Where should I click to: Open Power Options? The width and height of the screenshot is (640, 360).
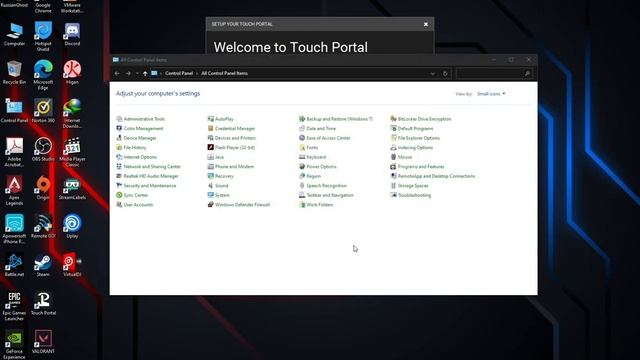click(x=318, y=167)
